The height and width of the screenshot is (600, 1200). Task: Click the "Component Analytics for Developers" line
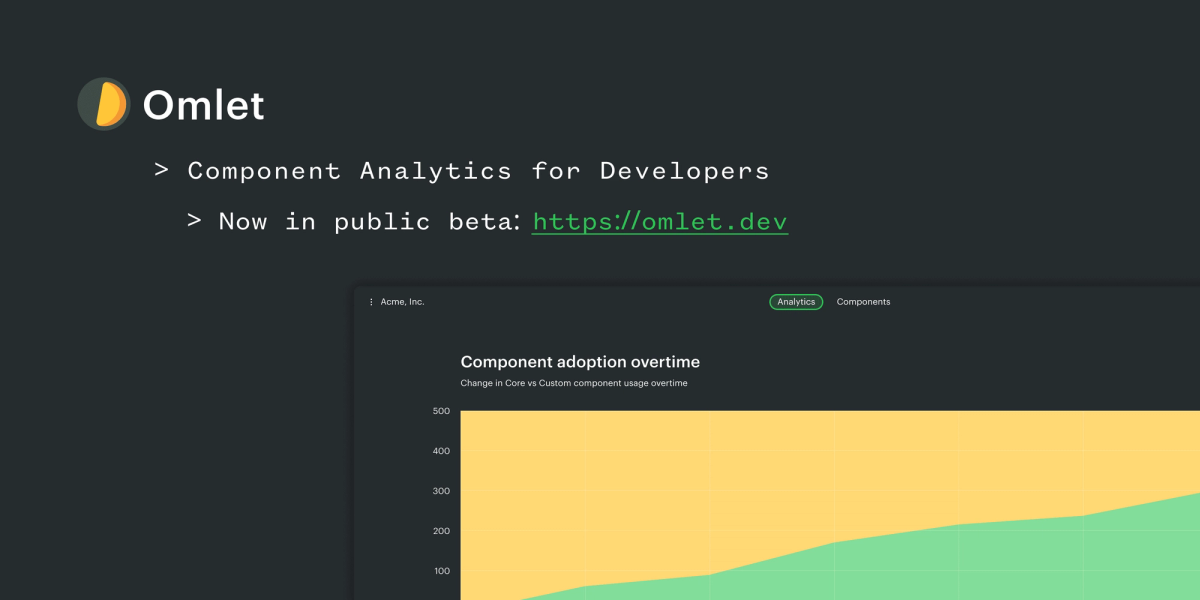click(x=478, y=171)
